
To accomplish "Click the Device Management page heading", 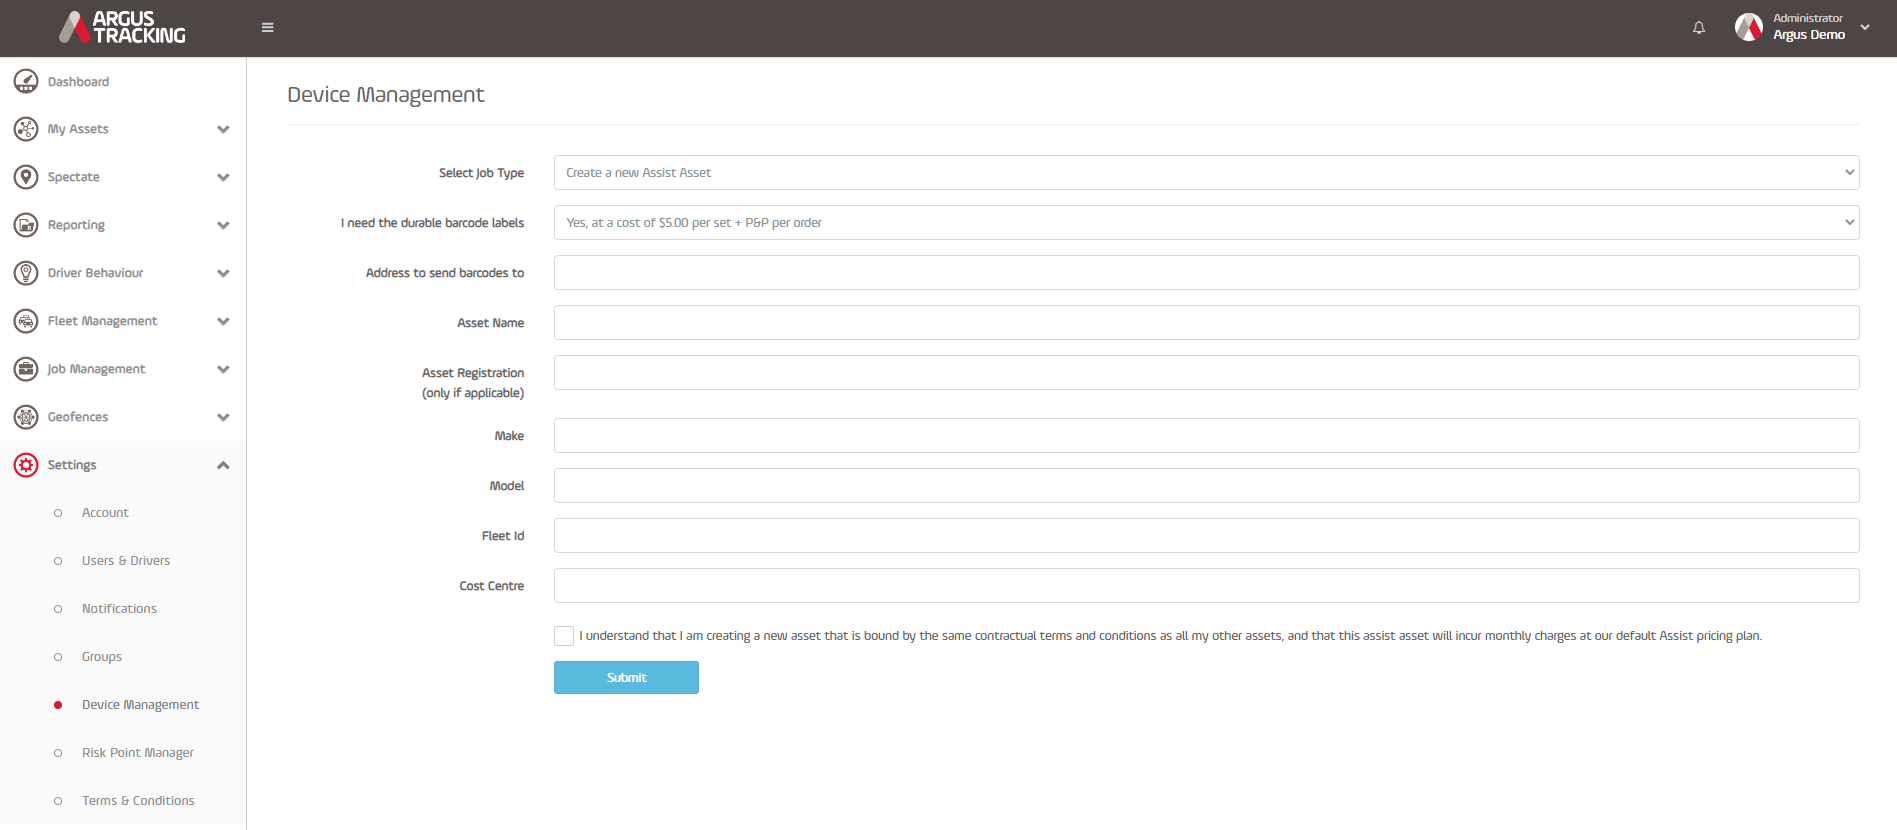I will coord(385,95).
